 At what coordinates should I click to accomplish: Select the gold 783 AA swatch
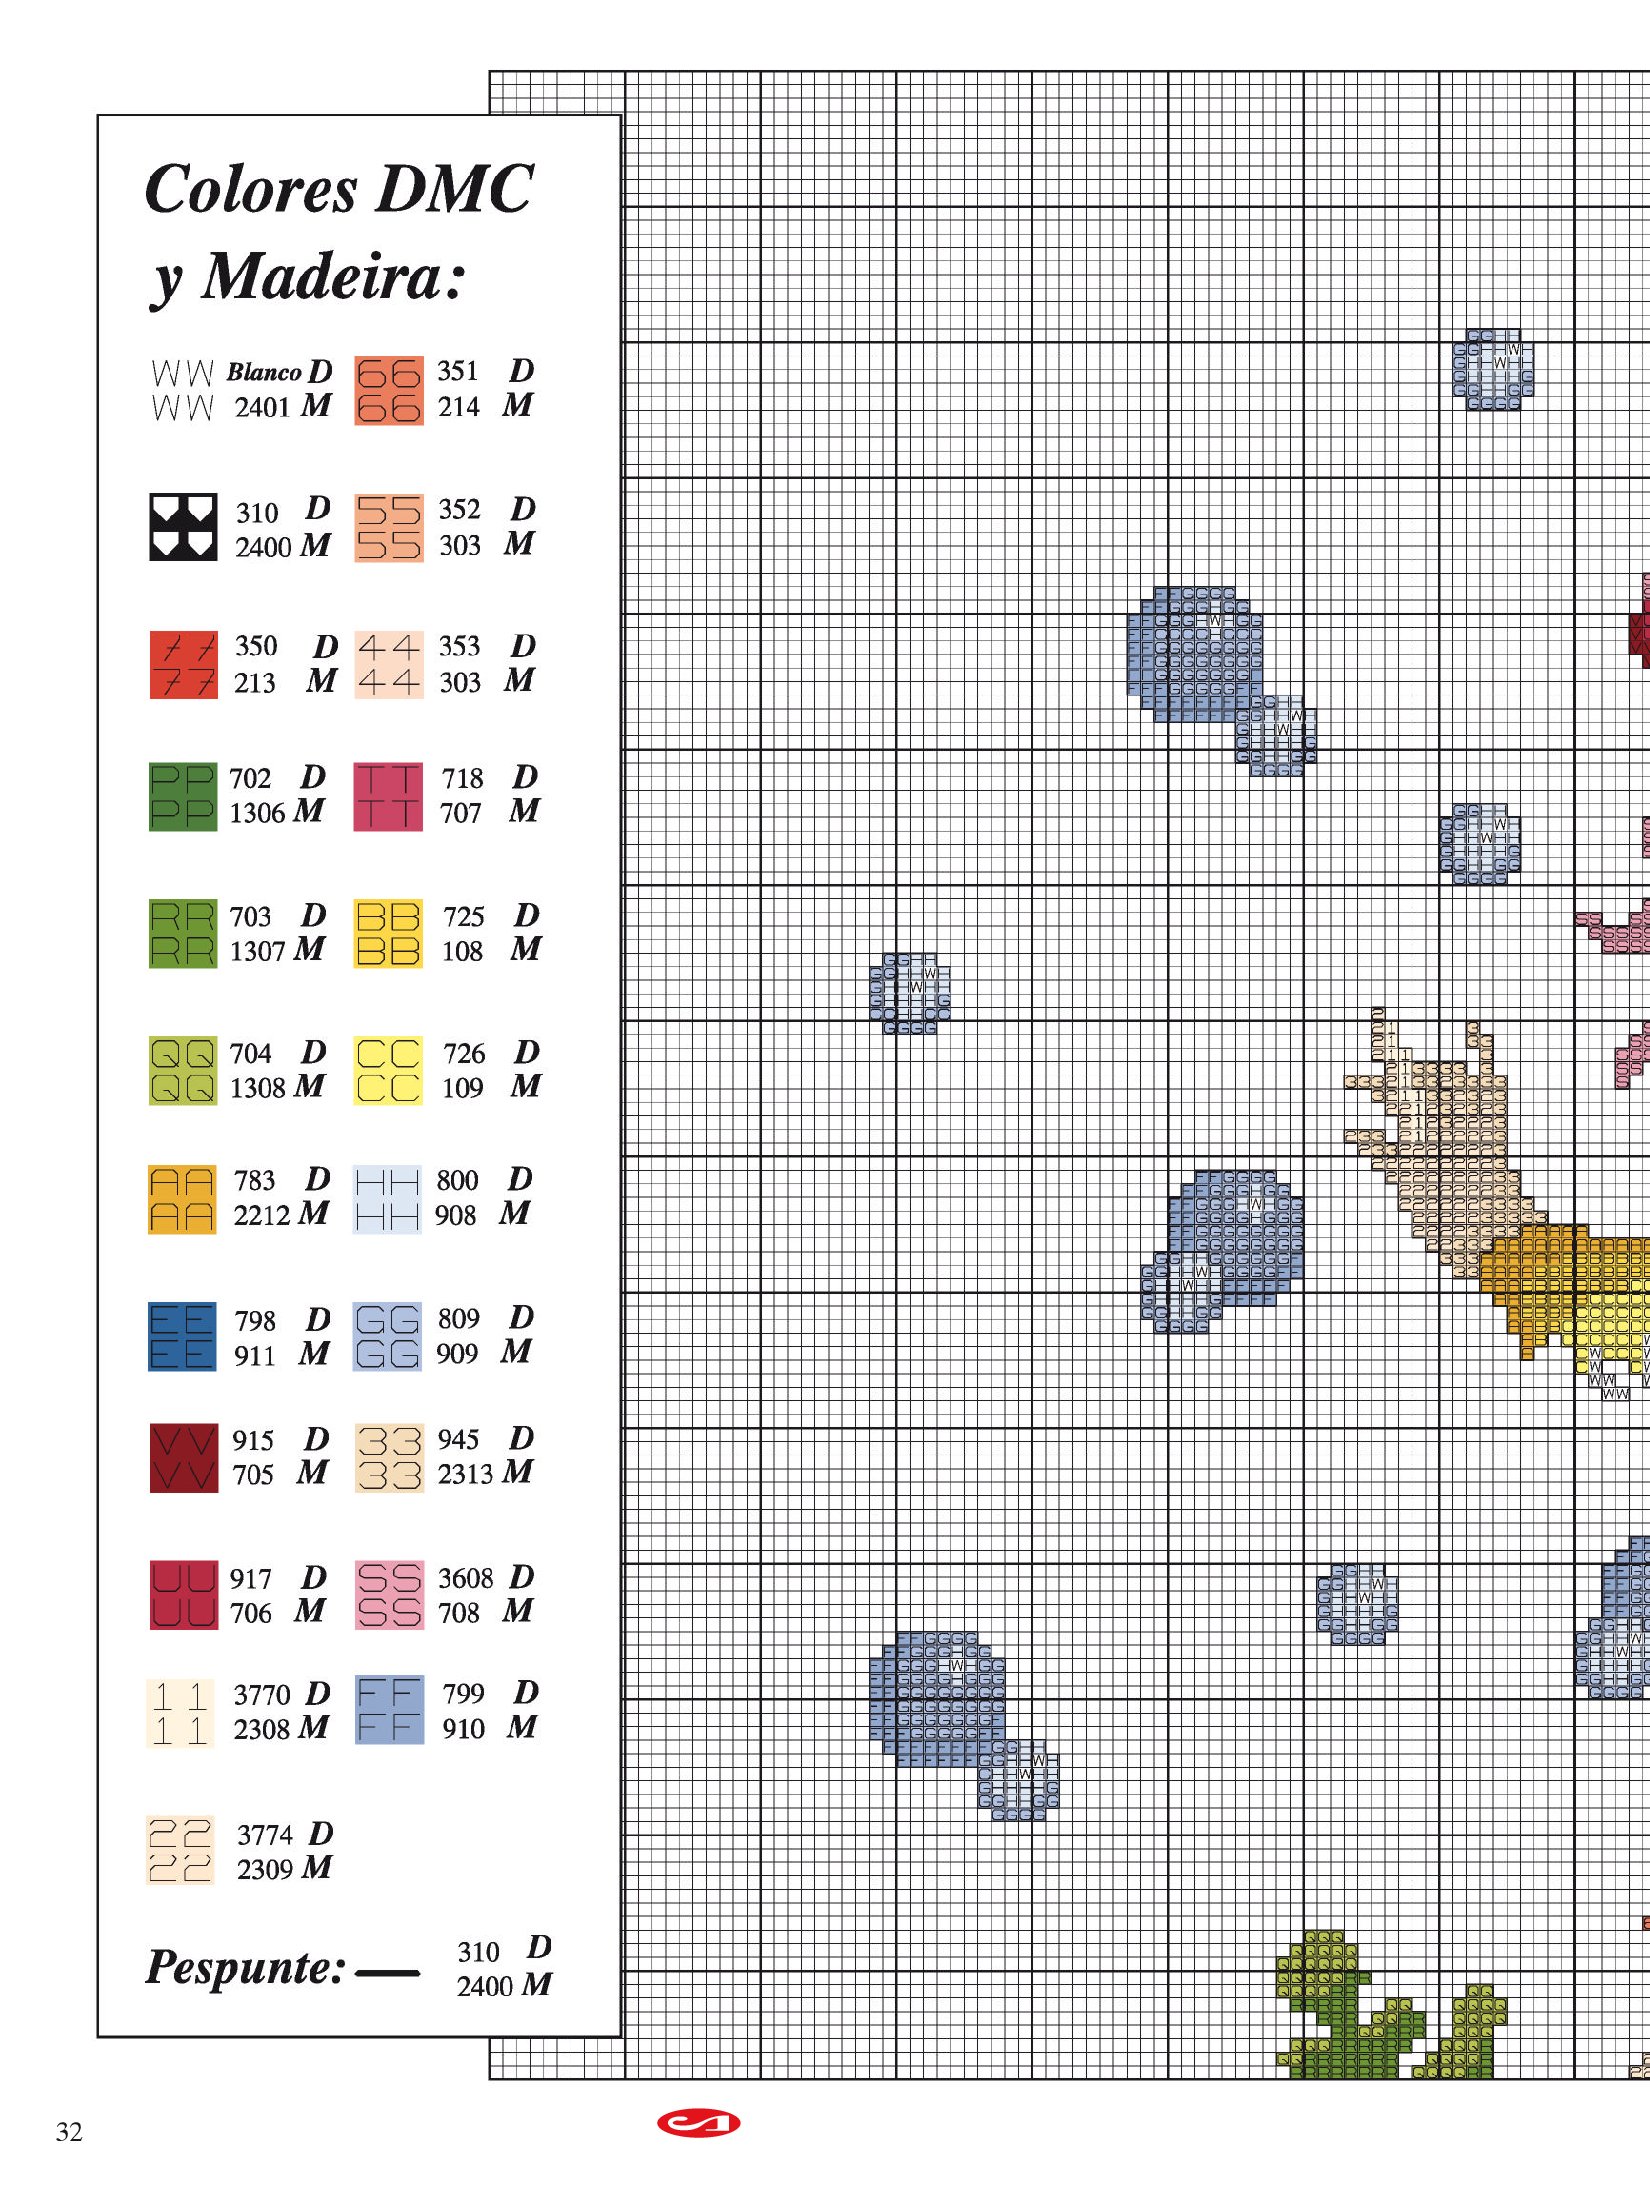[x=182, y=1200]
